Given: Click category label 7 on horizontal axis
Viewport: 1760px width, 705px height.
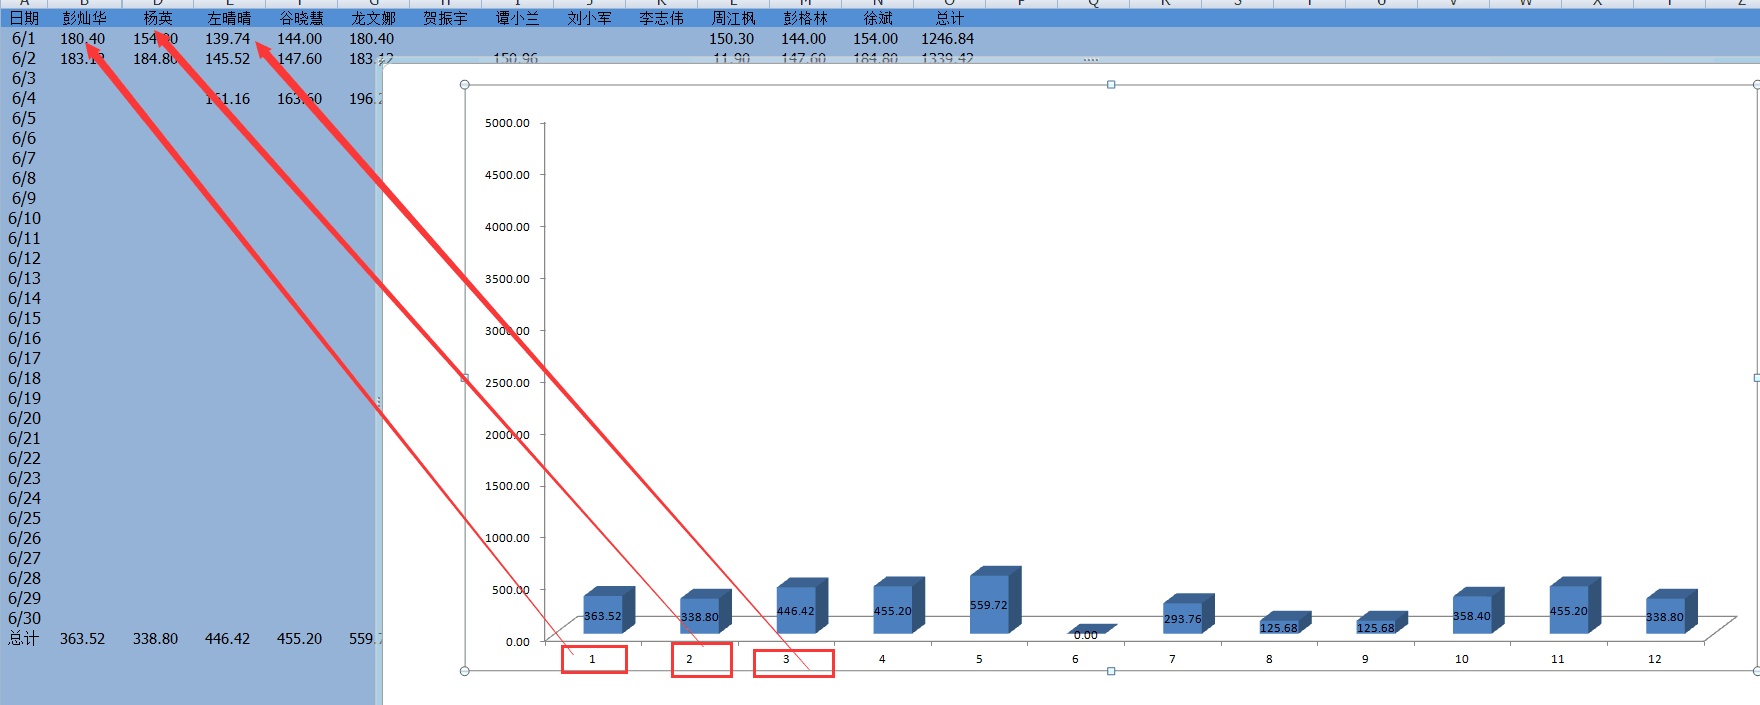Looking at the screenshot, I should click(1172, 659).
